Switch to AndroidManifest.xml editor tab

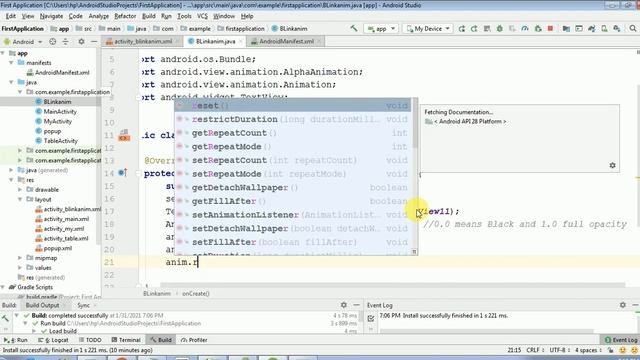[x=286, y=41]
